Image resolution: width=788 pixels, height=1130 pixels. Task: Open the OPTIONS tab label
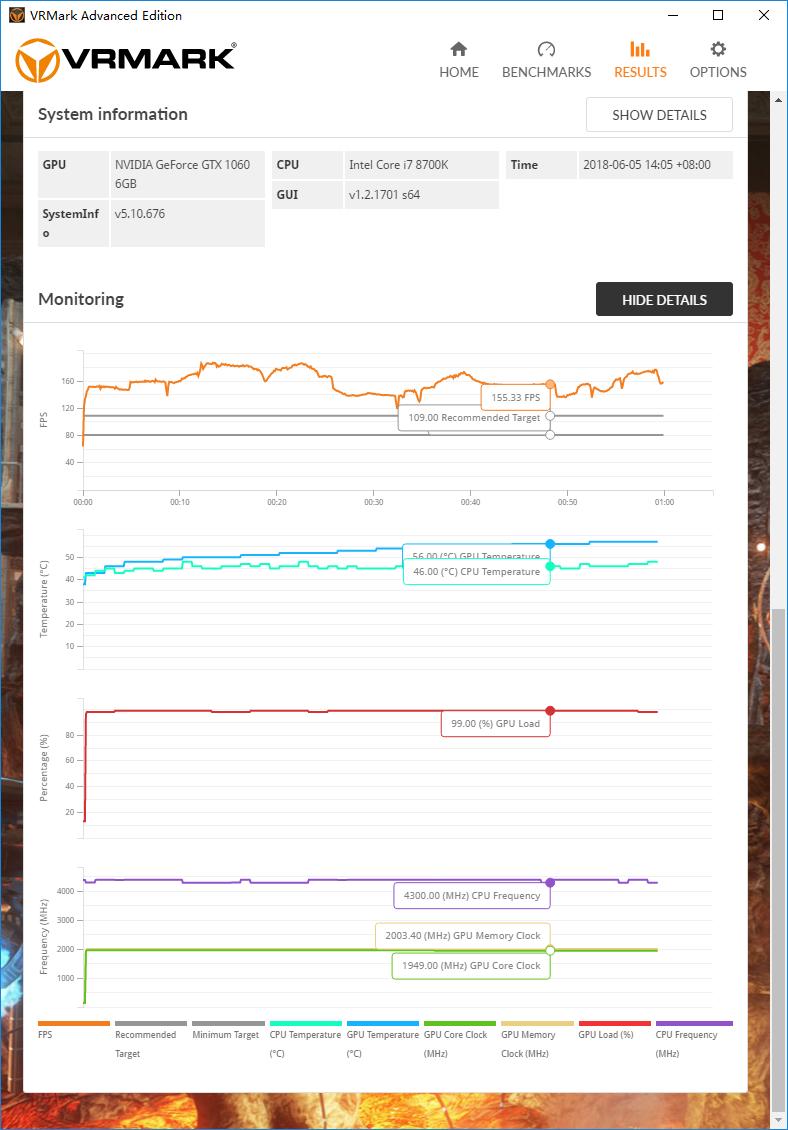coord(718,72)
